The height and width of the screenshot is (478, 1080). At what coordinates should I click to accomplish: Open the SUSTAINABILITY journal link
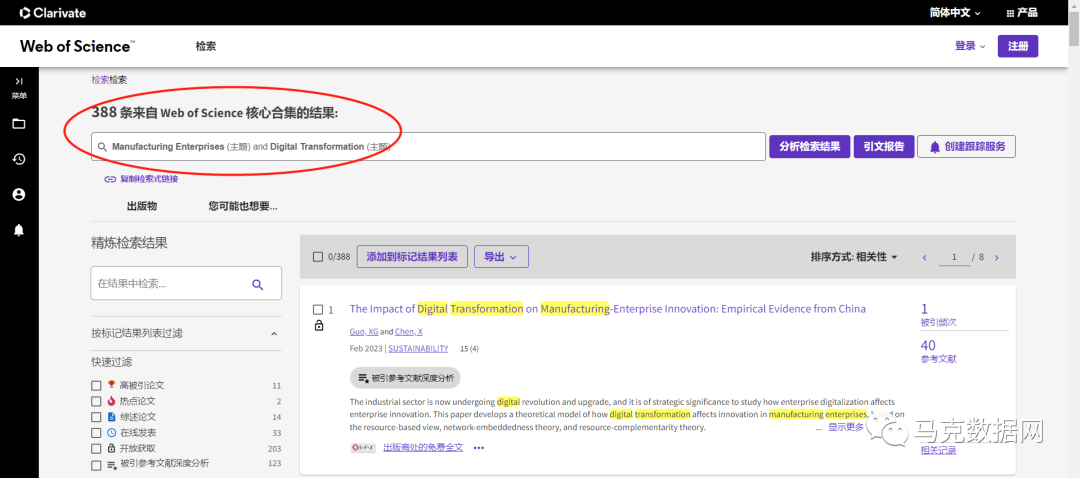[418, 349]
